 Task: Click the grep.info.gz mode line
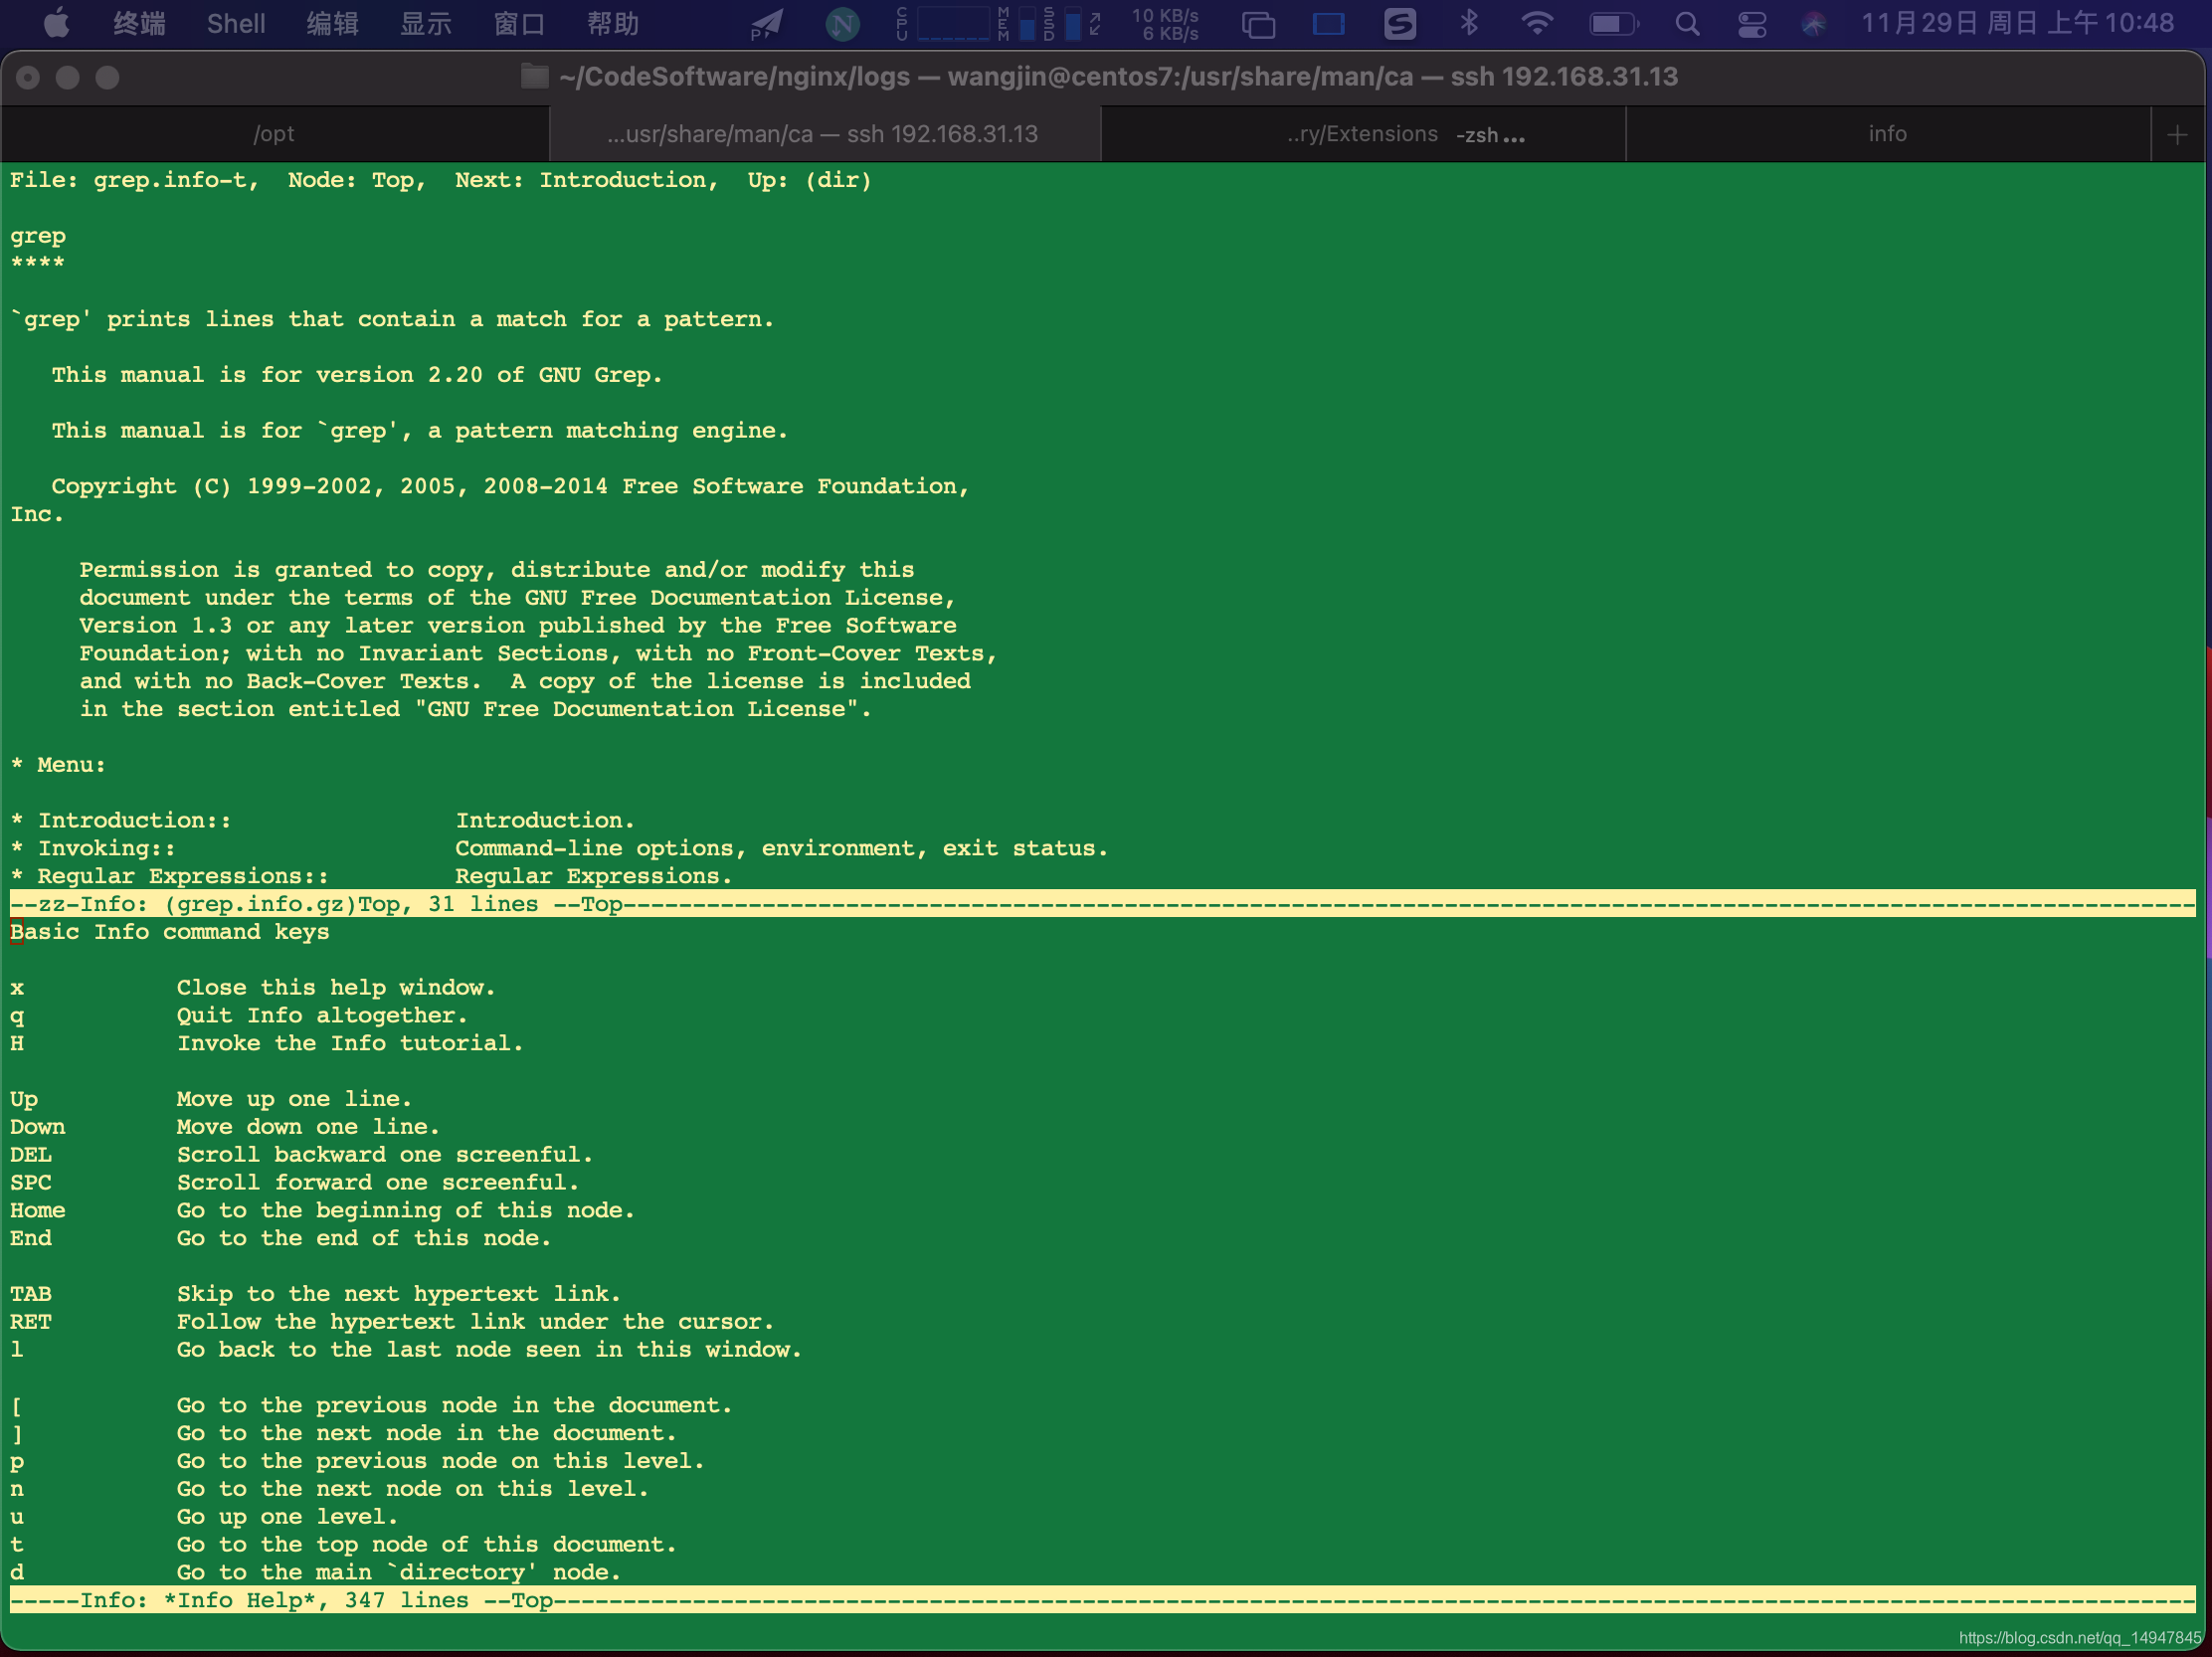pyautogui.click(x=1103, y=905)
